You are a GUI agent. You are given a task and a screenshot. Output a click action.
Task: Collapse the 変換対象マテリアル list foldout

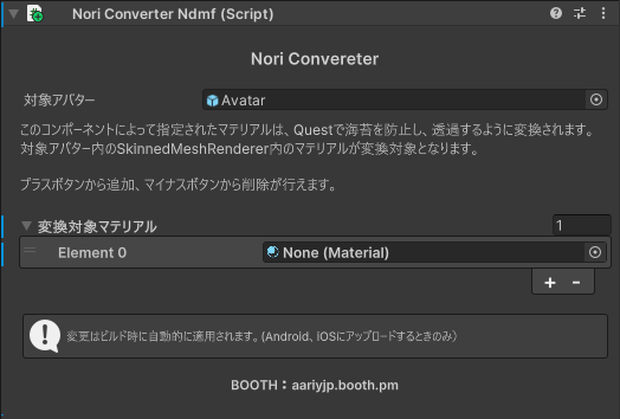point(26,226)
